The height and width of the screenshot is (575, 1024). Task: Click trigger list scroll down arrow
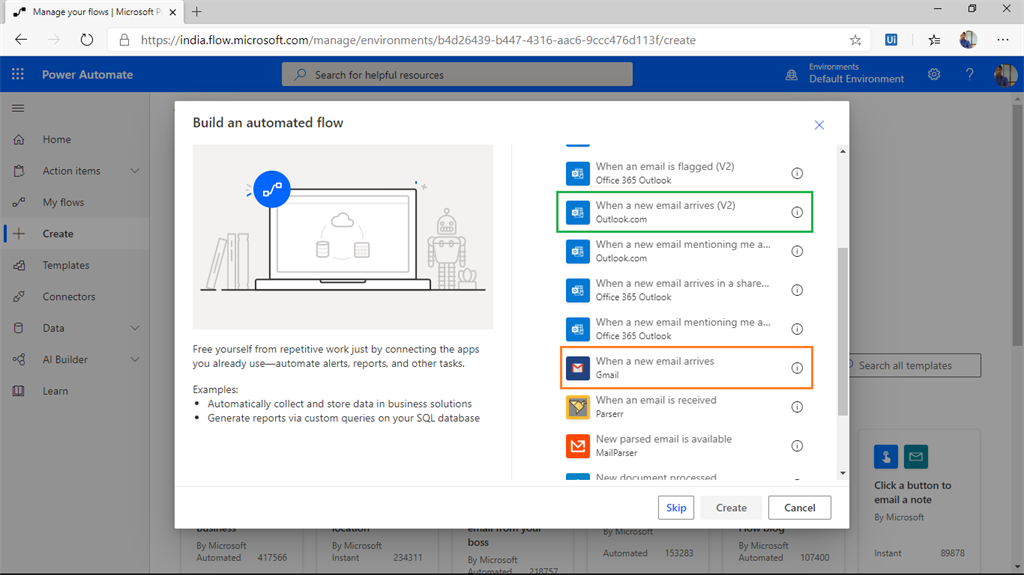pyautogui.click(x=842, y=473)
